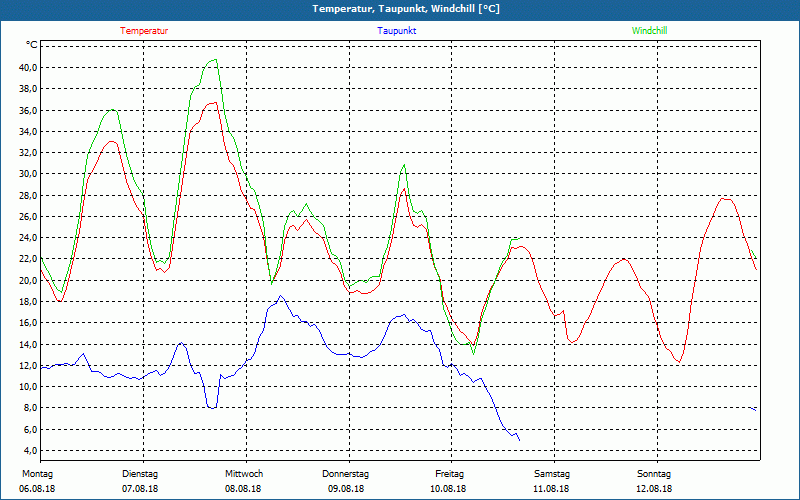
Task: Click the 32,0 y-axis value
Action: 27,153
